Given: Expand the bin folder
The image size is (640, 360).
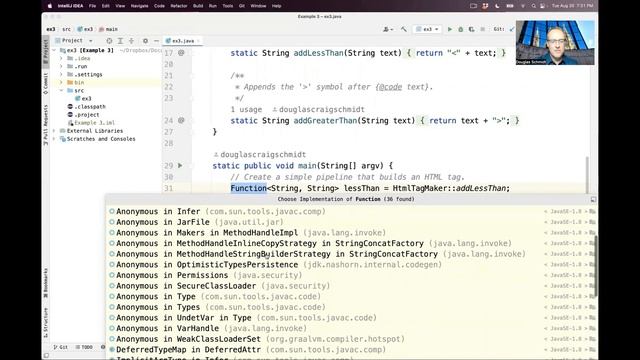Looking at the screenshot, I should tap(62, 82).
